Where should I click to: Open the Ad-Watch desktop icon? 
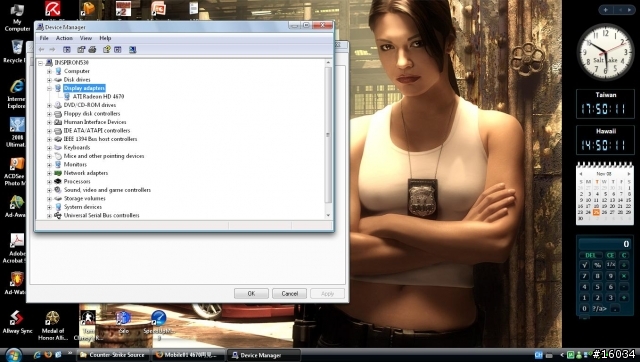(16, 283)
